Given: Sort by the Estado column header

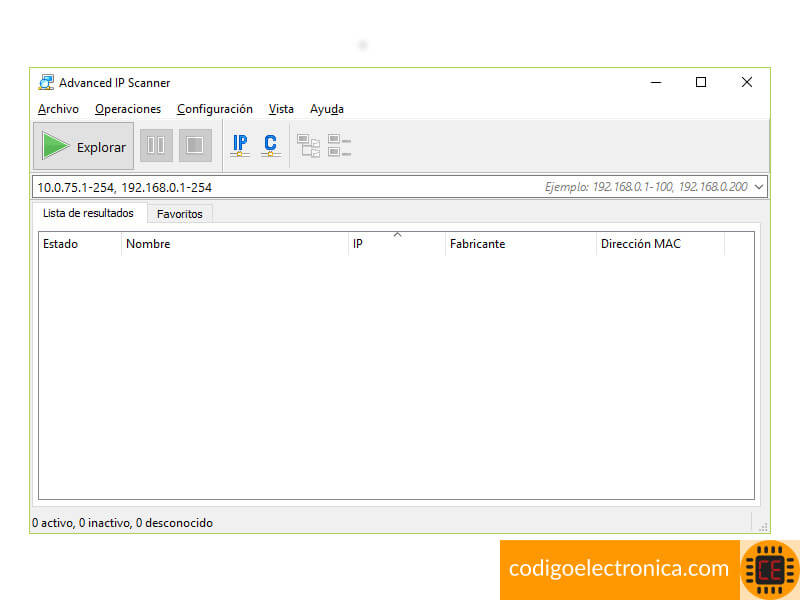Looking at the screenshot, I should tap(80, 244).
